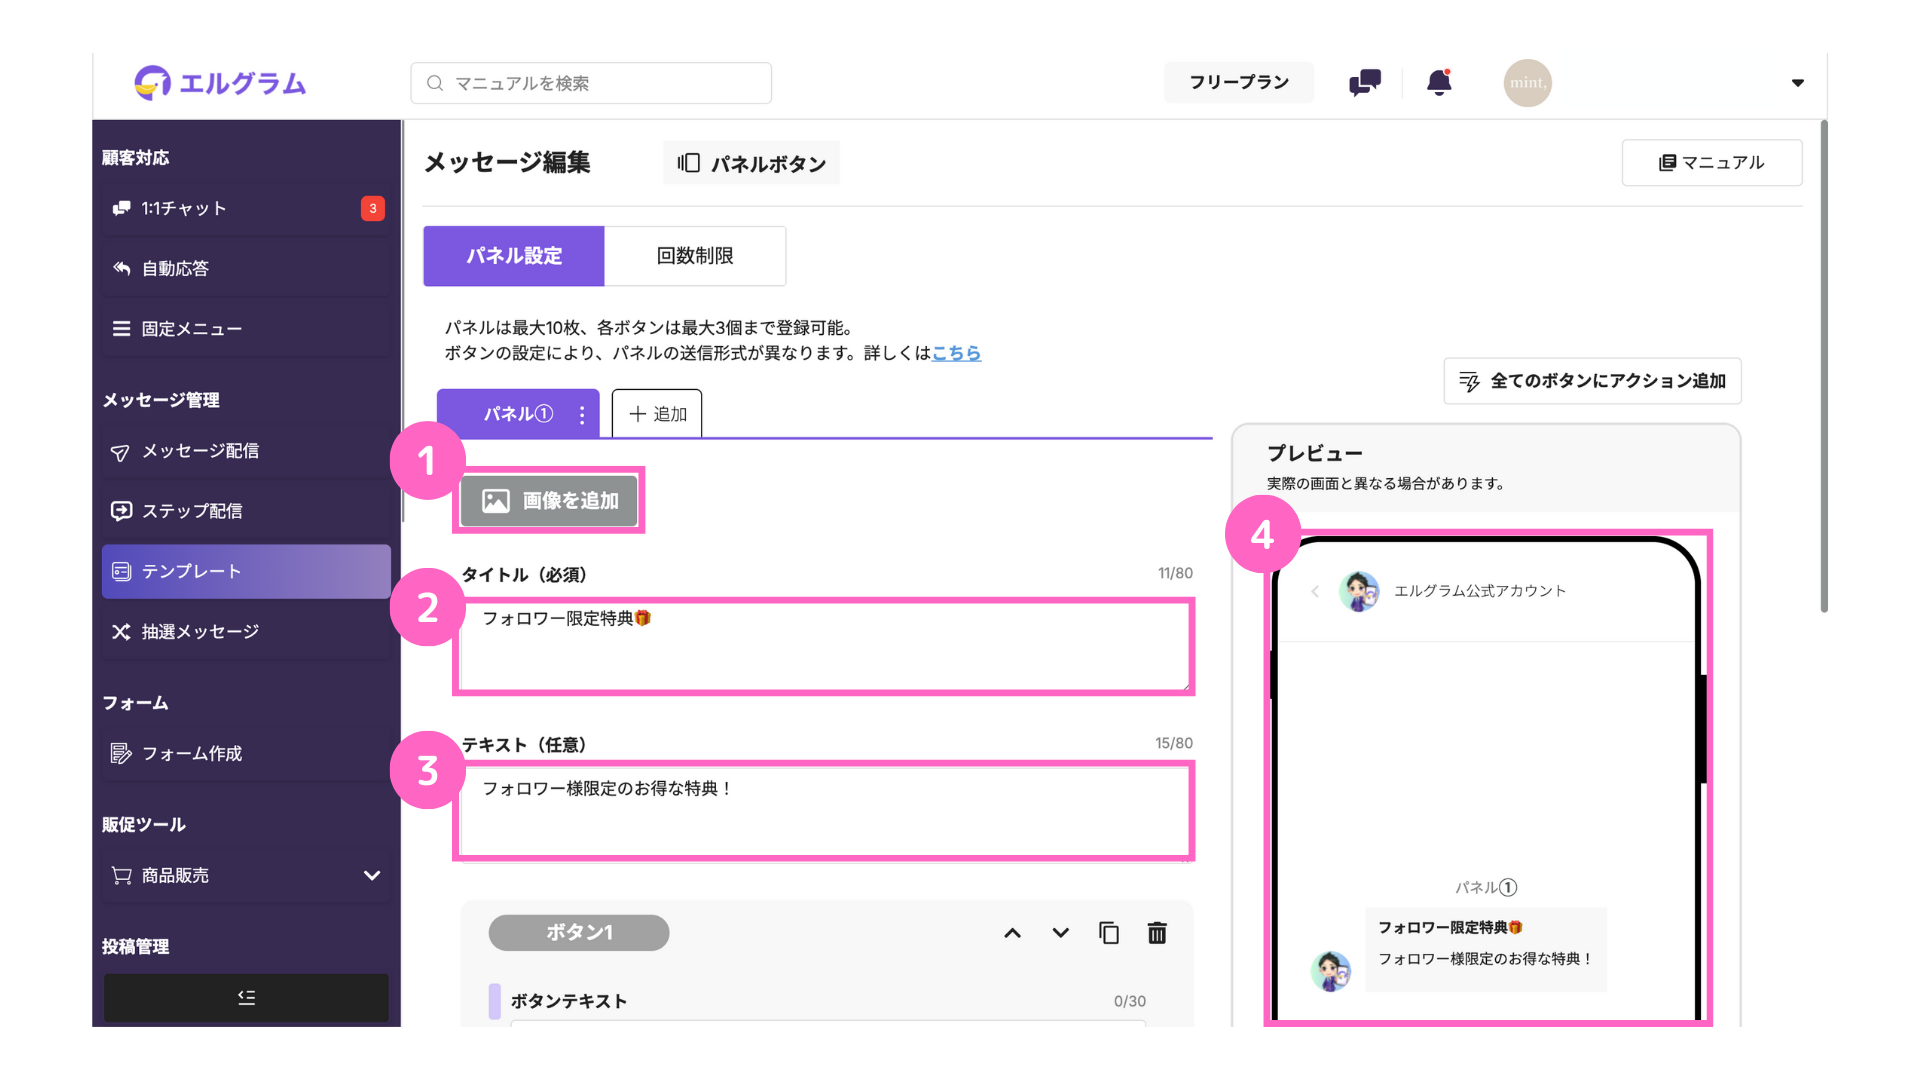
Task: Click the preview message bubble フォロワー限定特典
Action: (1486, 949)
